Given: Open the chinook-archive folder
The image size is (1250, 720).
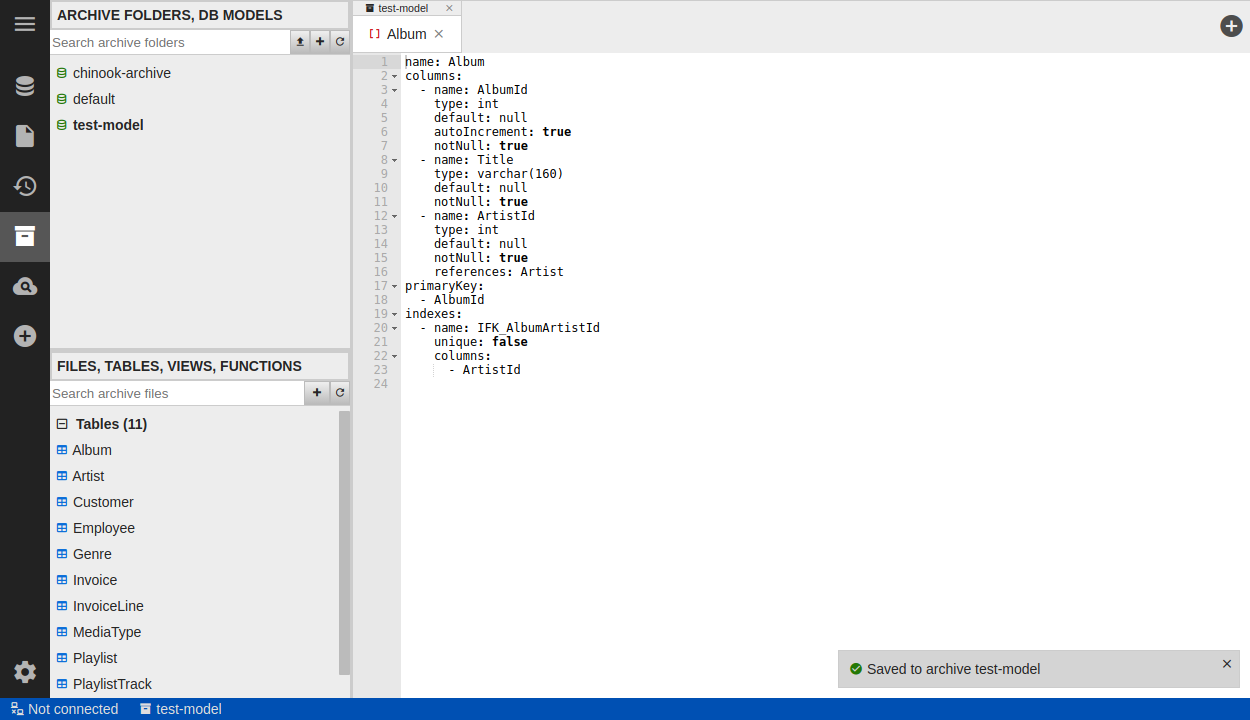Looking at the screenshot, I should coord(121,73).
